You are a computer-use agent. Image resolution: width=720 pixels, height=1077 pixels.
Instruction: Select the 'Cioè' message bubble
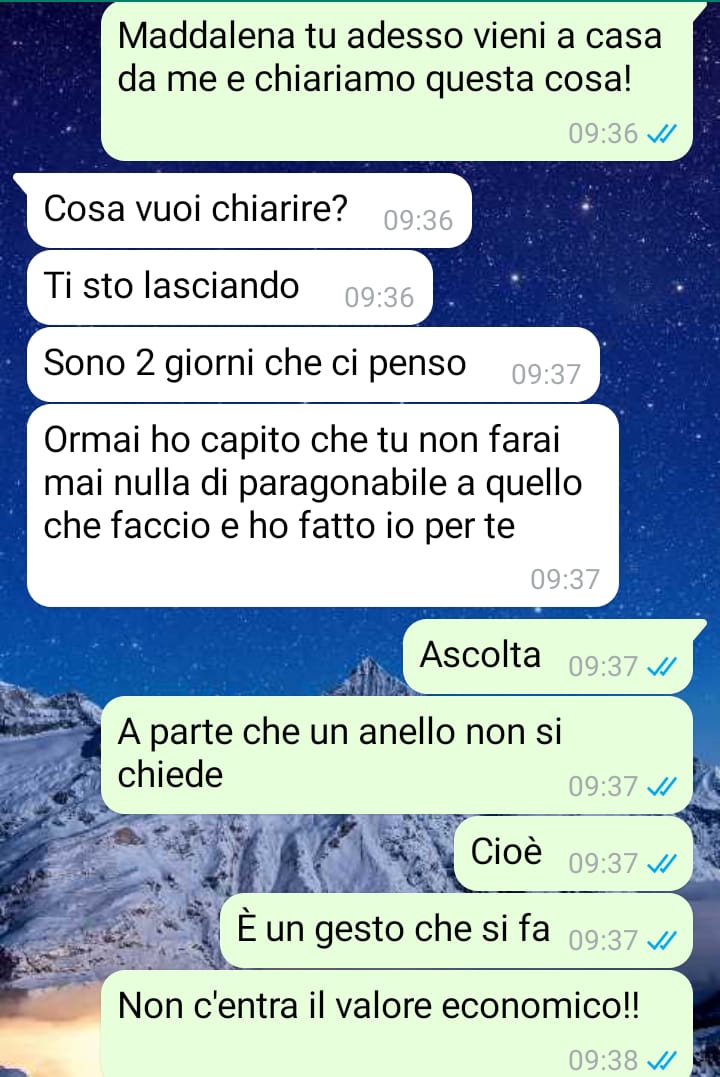[x=573, y=854]
